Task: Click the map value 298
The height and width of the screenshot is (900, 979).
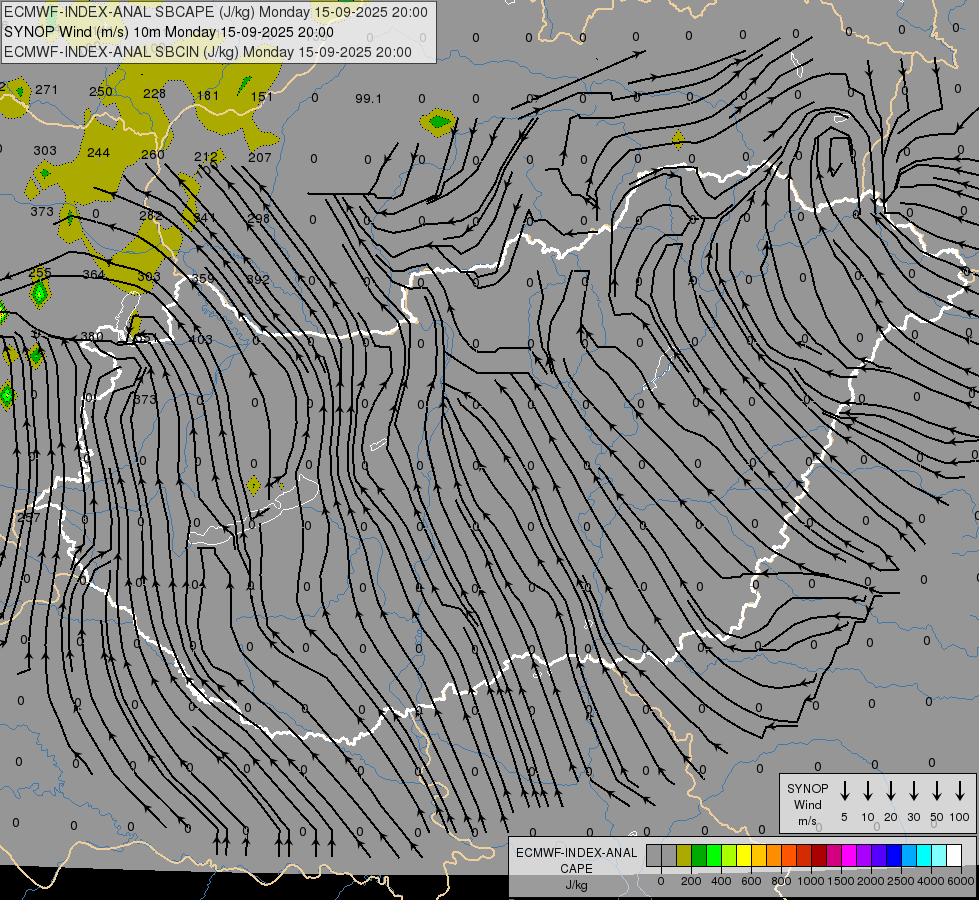Action: [258, 218]
